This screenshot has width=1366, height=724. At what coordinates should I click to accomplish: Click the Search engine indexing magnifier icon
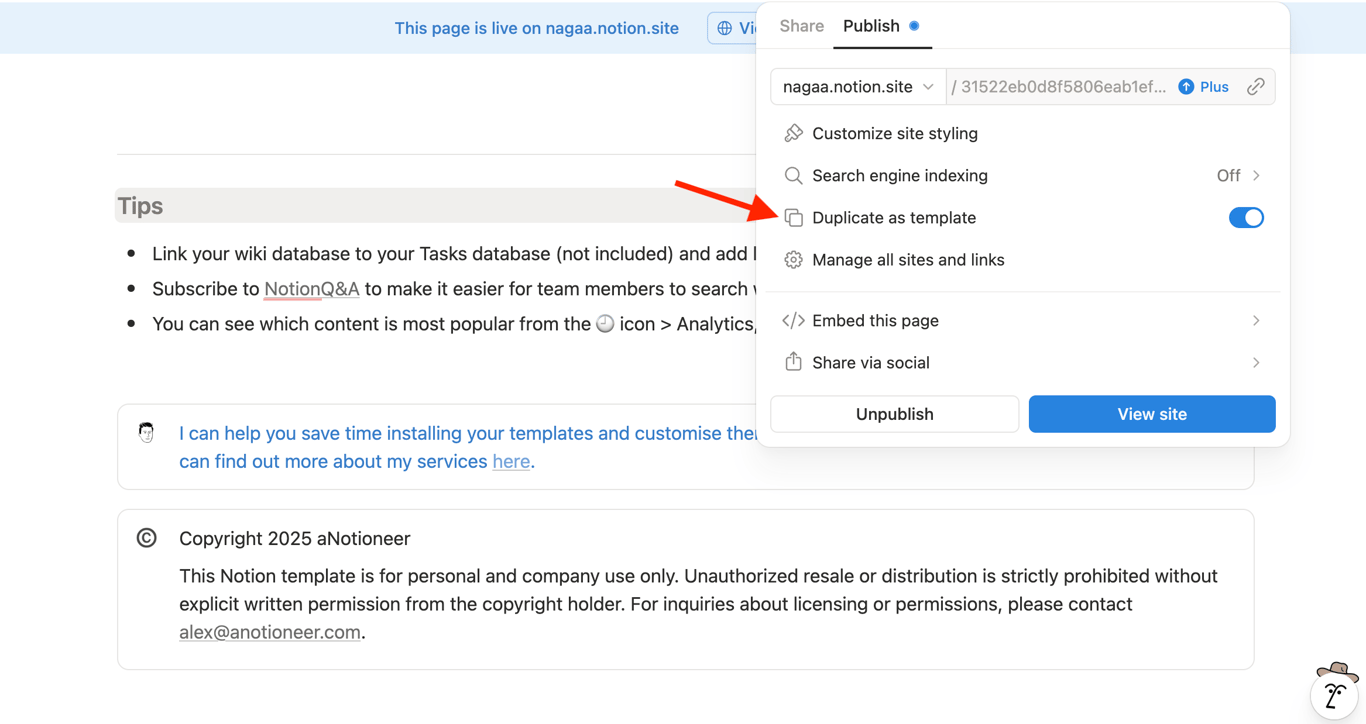coord(793,175)
